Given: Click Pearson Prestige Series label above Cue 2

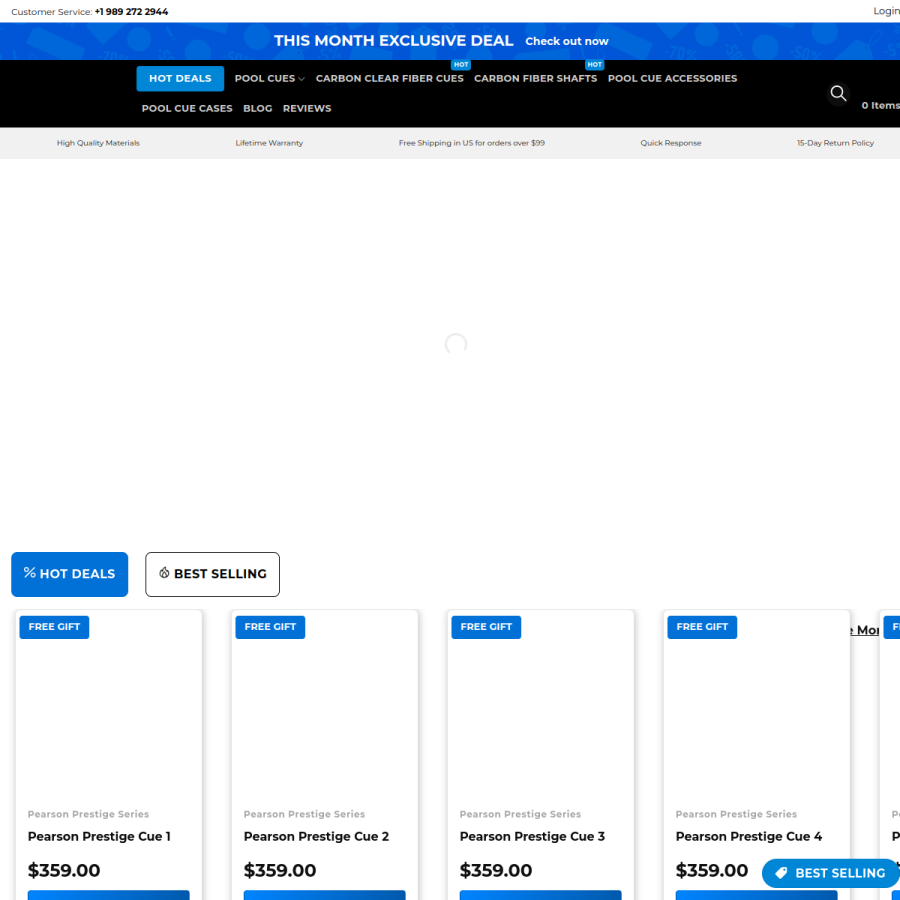Looking at the screenshot, I should coord(304,814).
